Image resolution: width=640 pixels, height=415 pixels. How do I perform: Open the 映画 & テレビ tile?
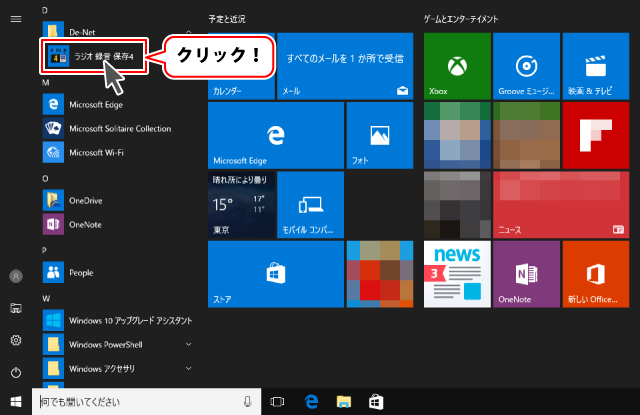pos(596,66)
